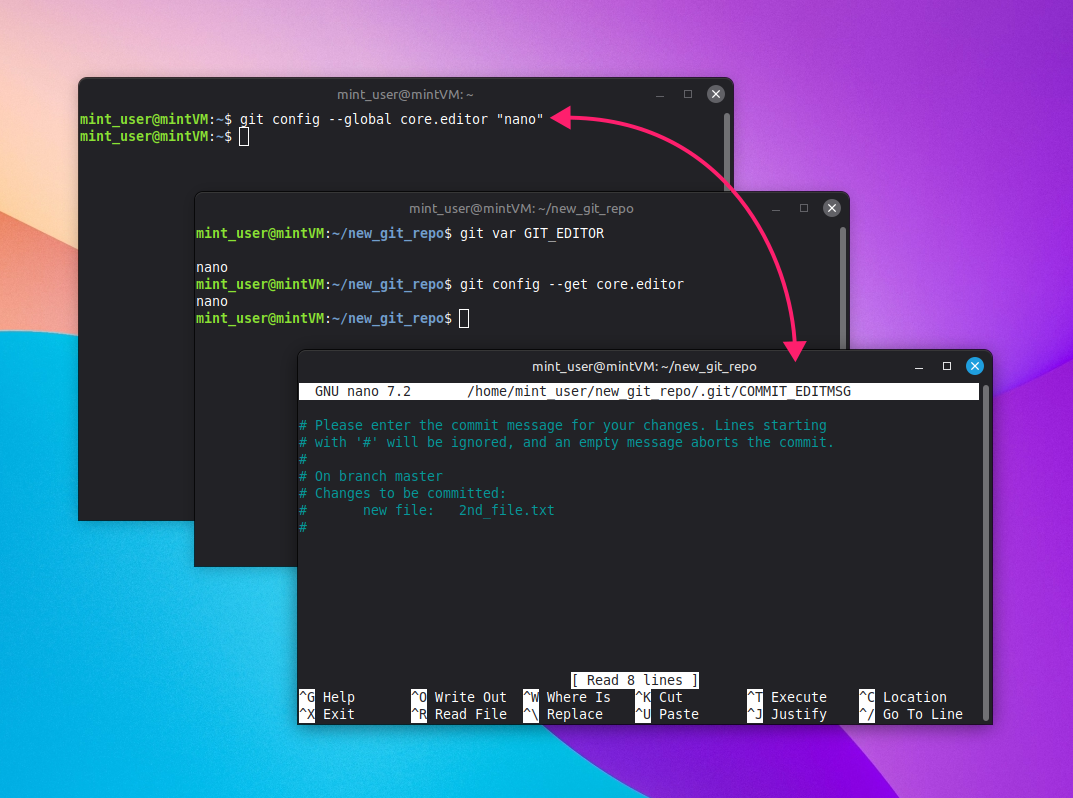Click the 'GNU nano 7.2' header text
This screenshot has height=798, width=1073.
point(363,391)
